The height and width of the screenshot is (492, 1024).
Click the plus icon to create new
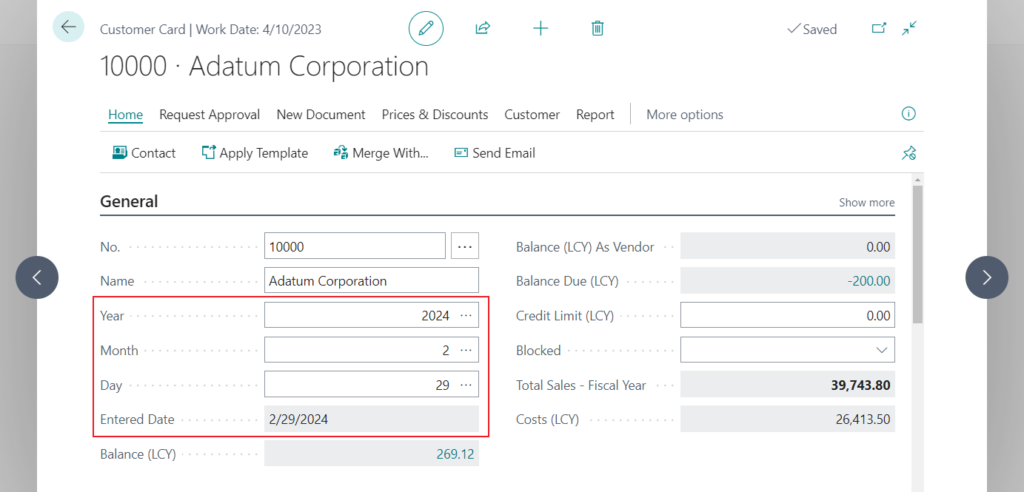(540, 28)
